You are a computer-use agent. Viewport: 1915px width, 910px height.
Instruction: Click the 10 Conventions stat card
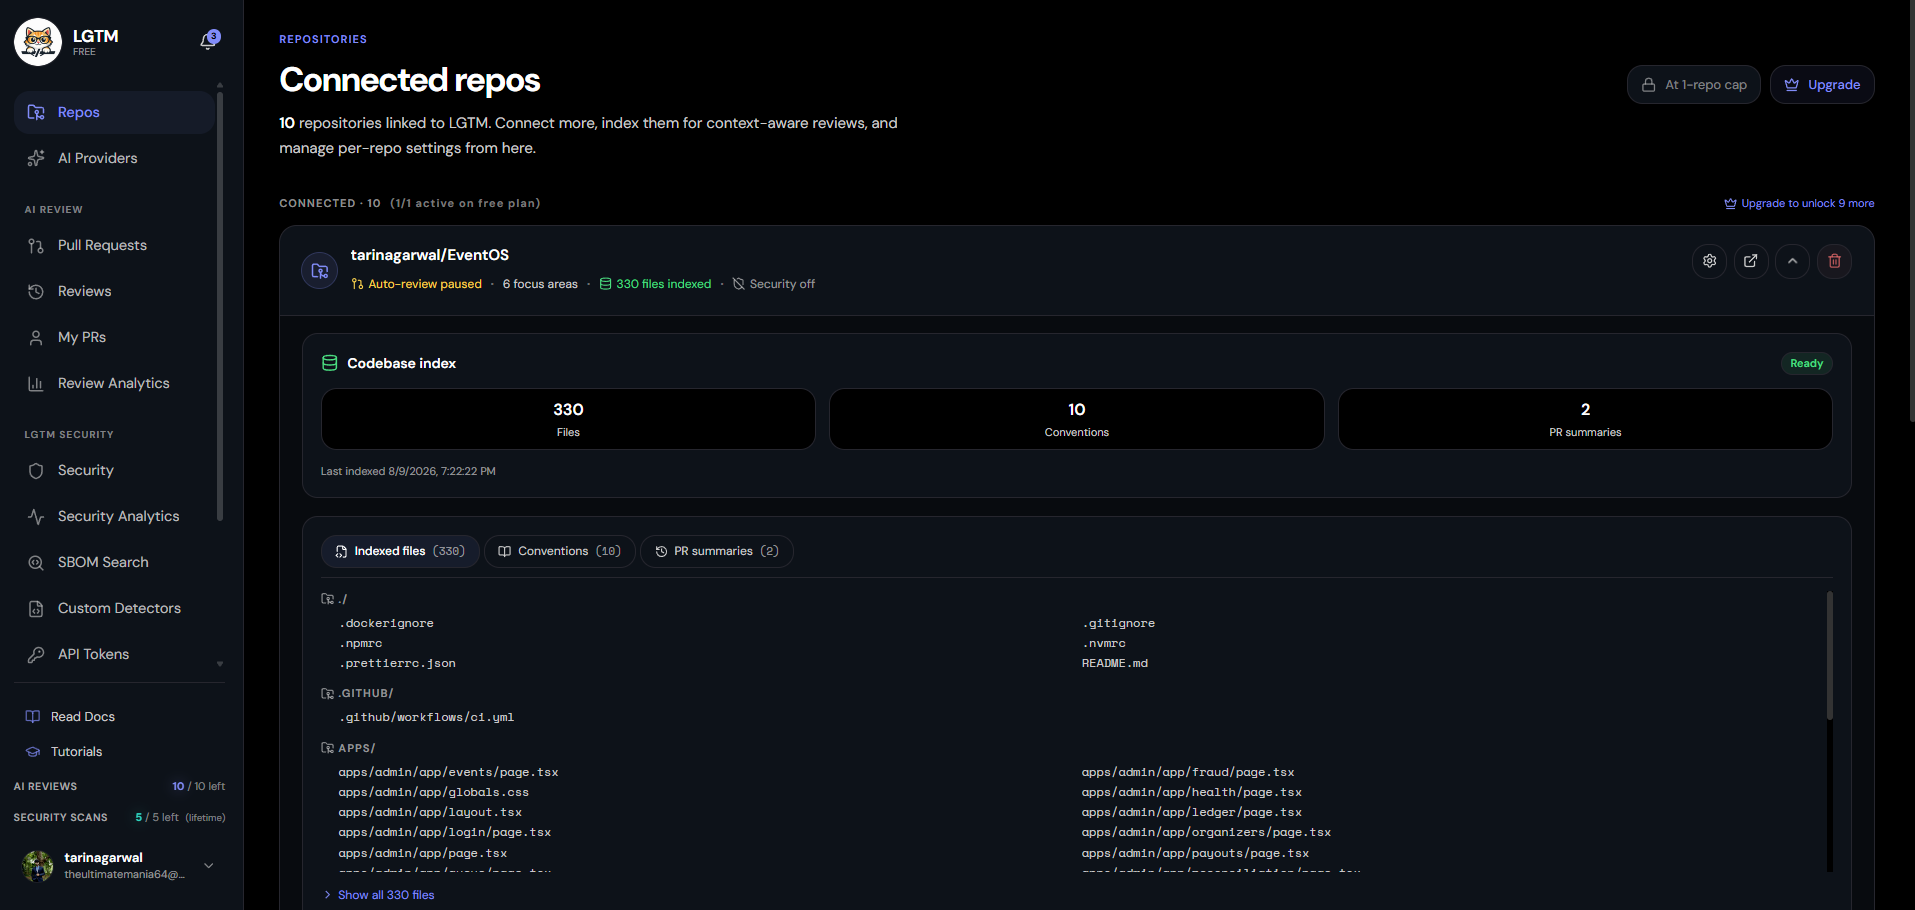coord(1077,419)
